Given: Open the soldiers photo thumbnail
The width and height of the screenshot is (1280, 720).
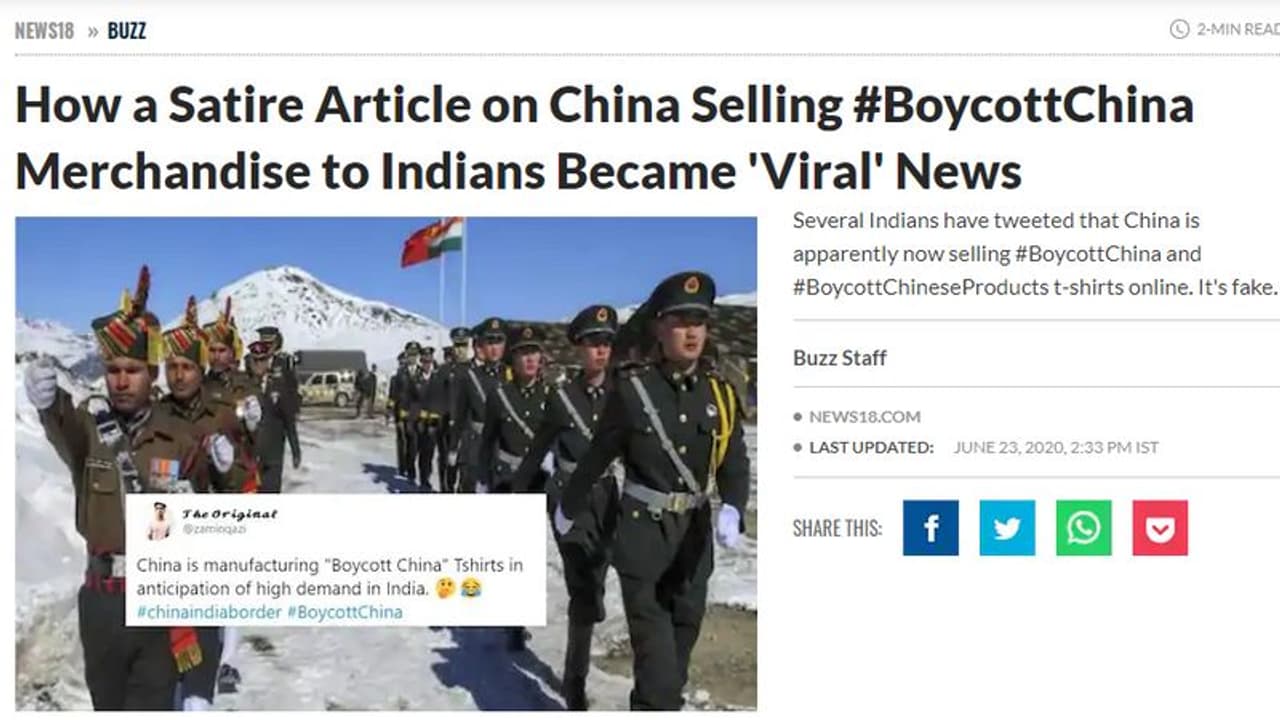Looking at the screenshot, I should 386,463.
